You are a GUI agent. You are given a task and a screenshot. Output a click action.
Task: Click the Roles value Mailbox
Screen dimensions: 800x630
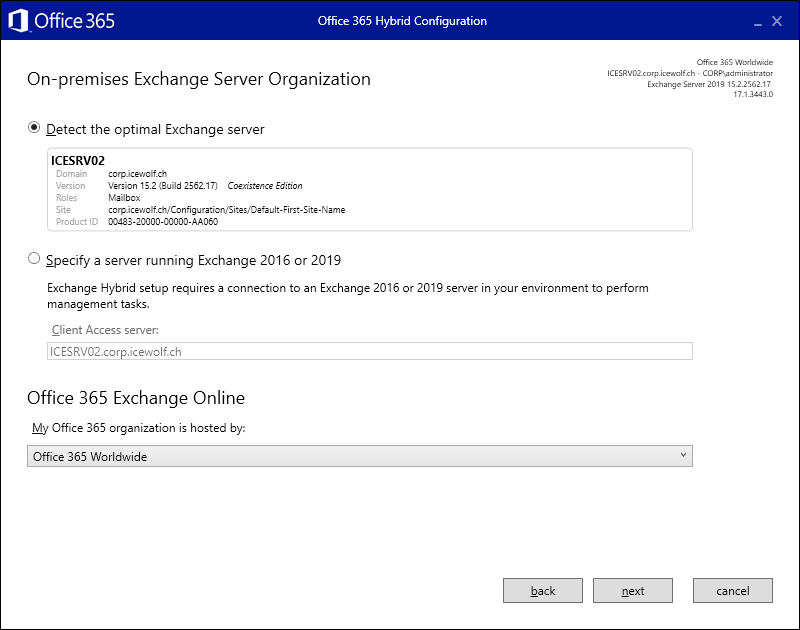(124, 197)
